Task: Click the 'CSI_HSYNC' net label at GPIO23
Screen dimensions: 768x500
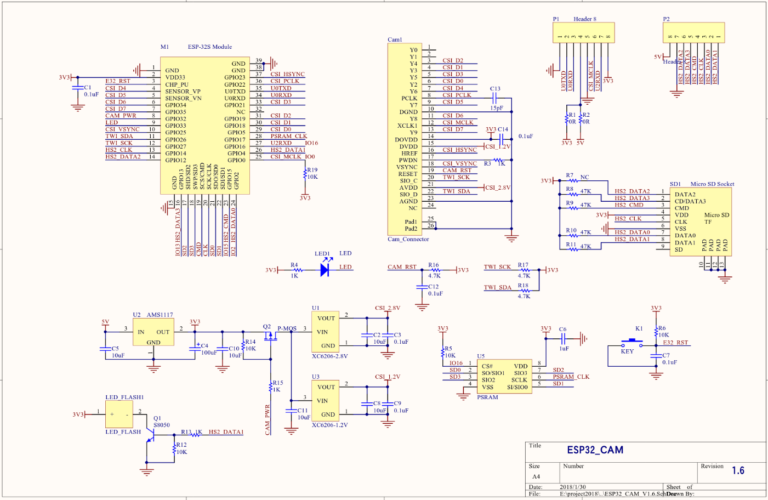Action: tap(288, 74)
